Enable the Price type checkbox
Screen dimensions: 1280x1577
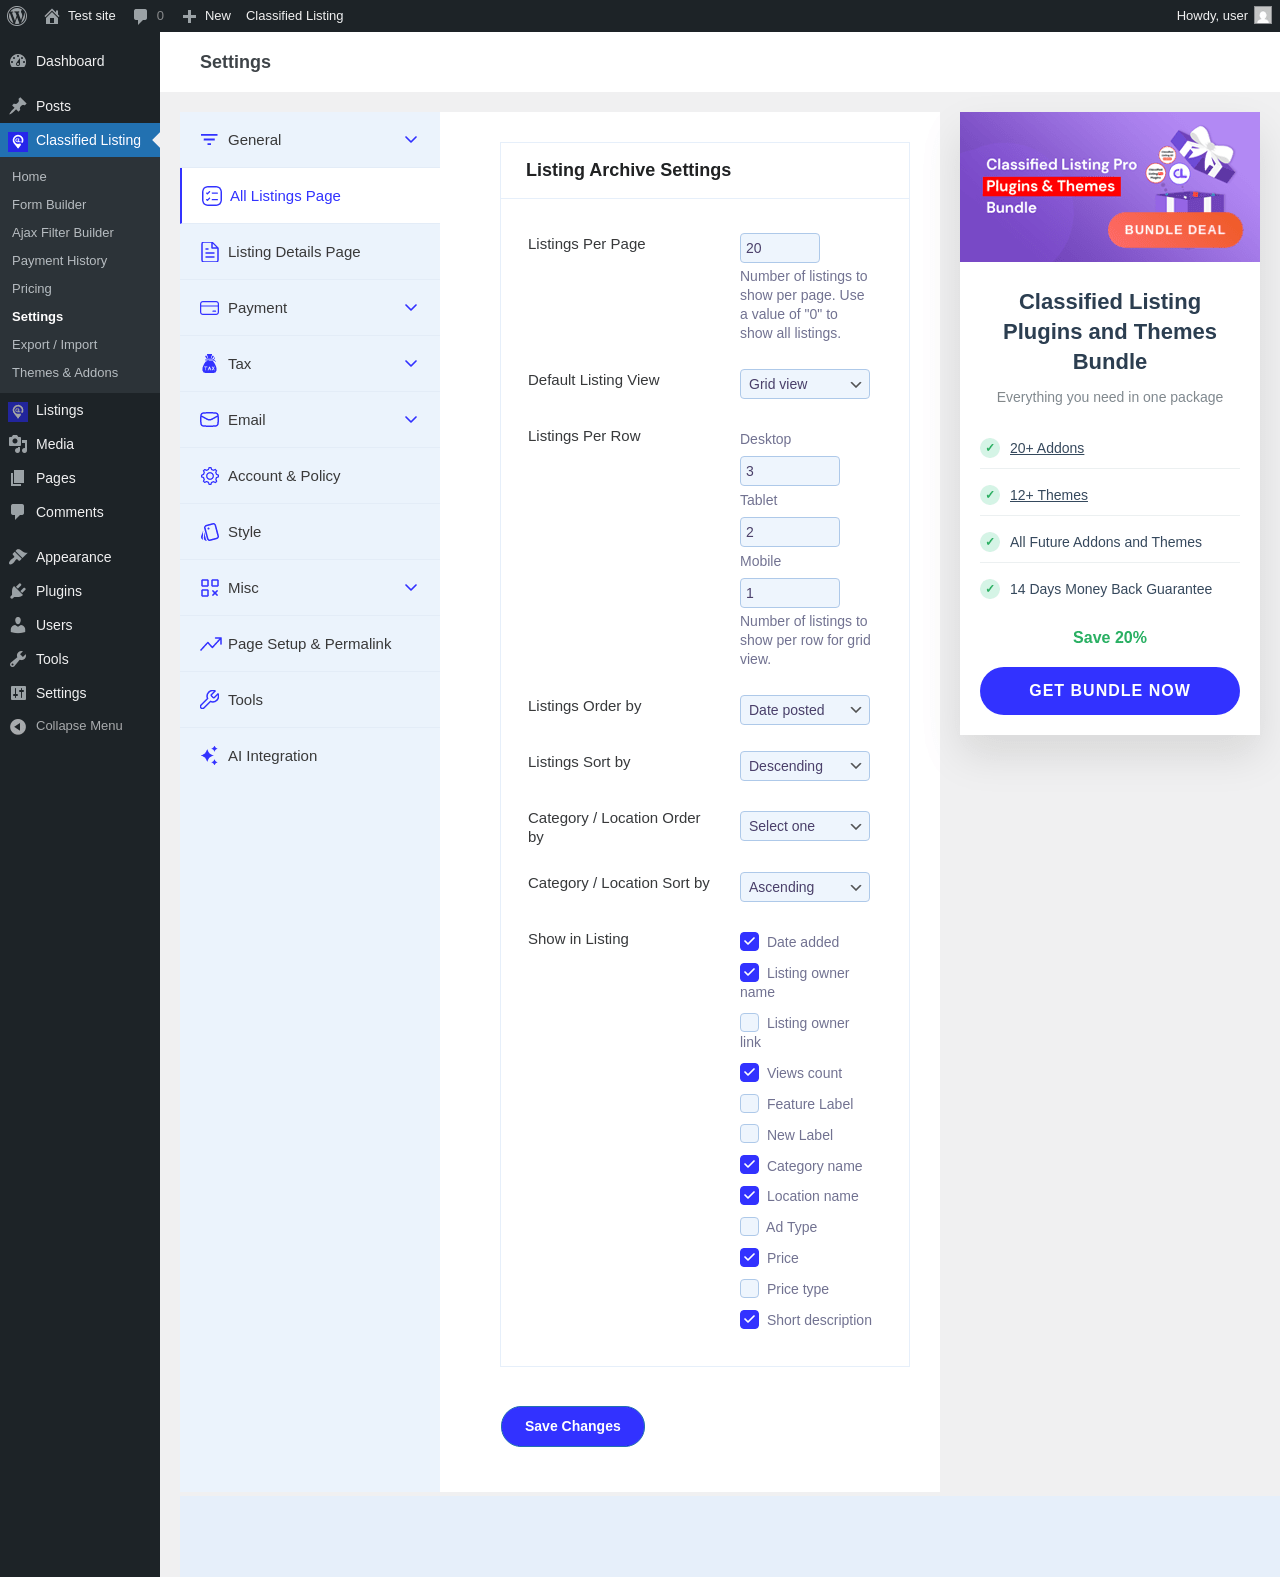point(749,1288)
